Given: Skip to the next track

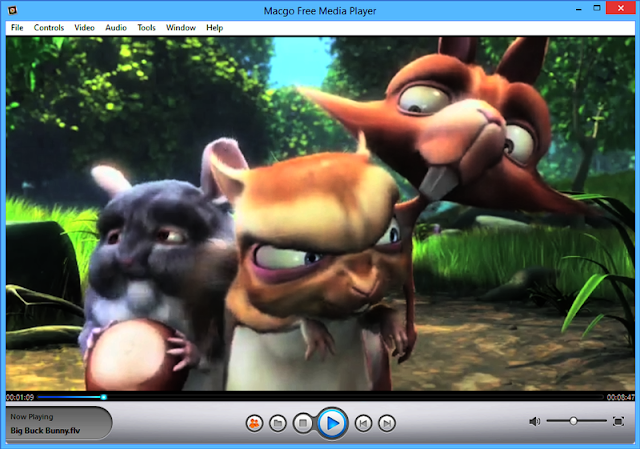Looking at the screenshot, I should (387, 423).
